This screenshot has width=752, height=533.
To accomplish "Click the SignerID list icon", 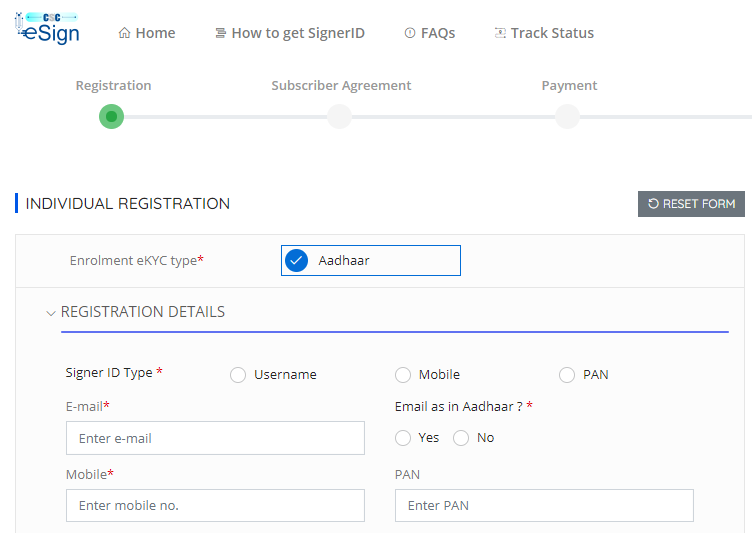I will click(x=221, y=33).
